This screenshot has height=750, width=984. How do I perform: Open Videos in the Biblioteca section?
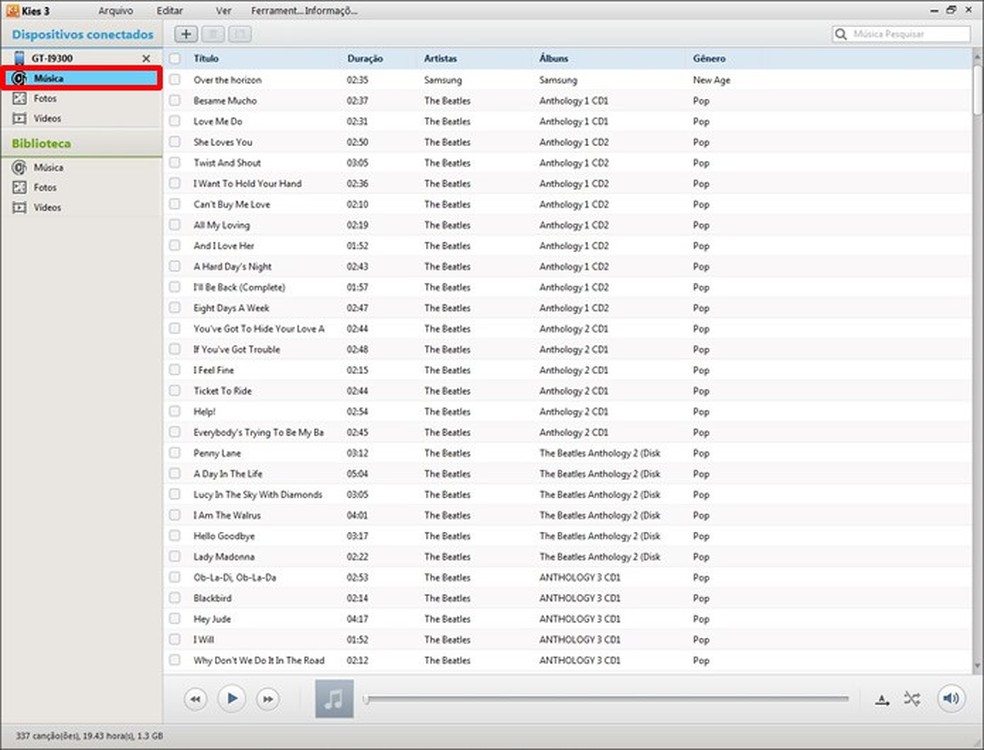47,208
